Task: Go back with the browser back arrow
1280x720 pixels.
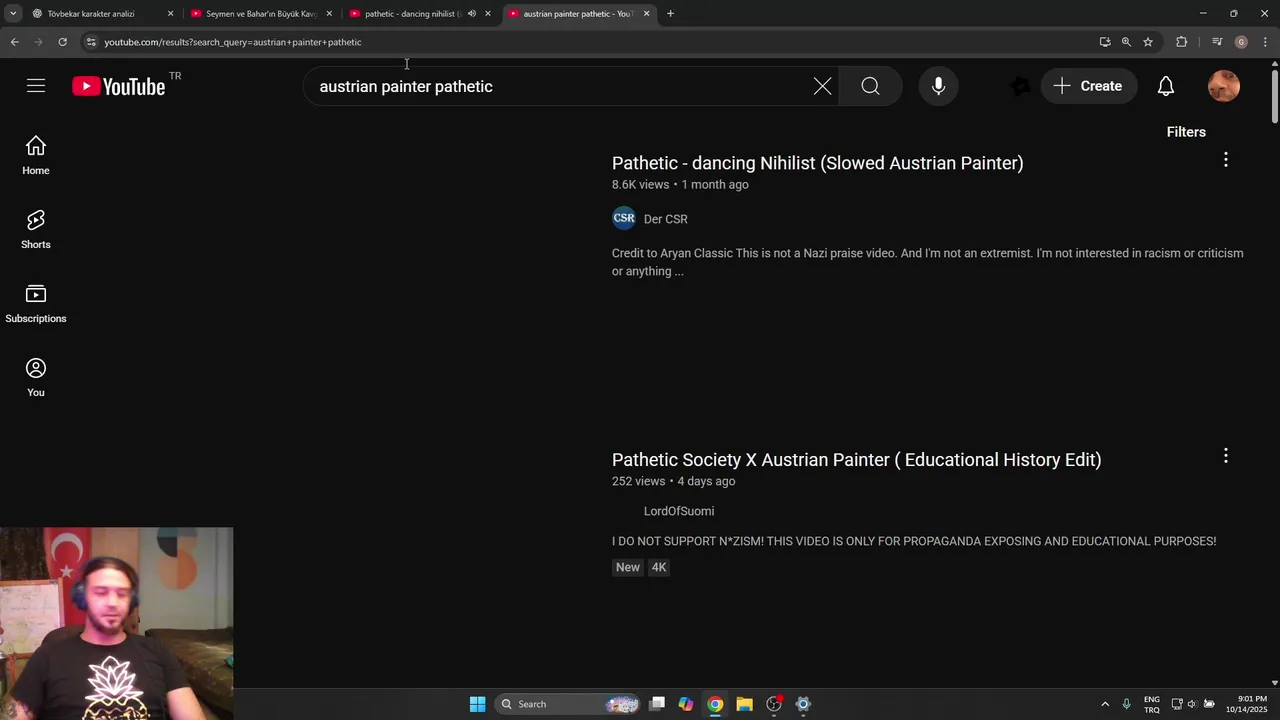Action: 14,42
